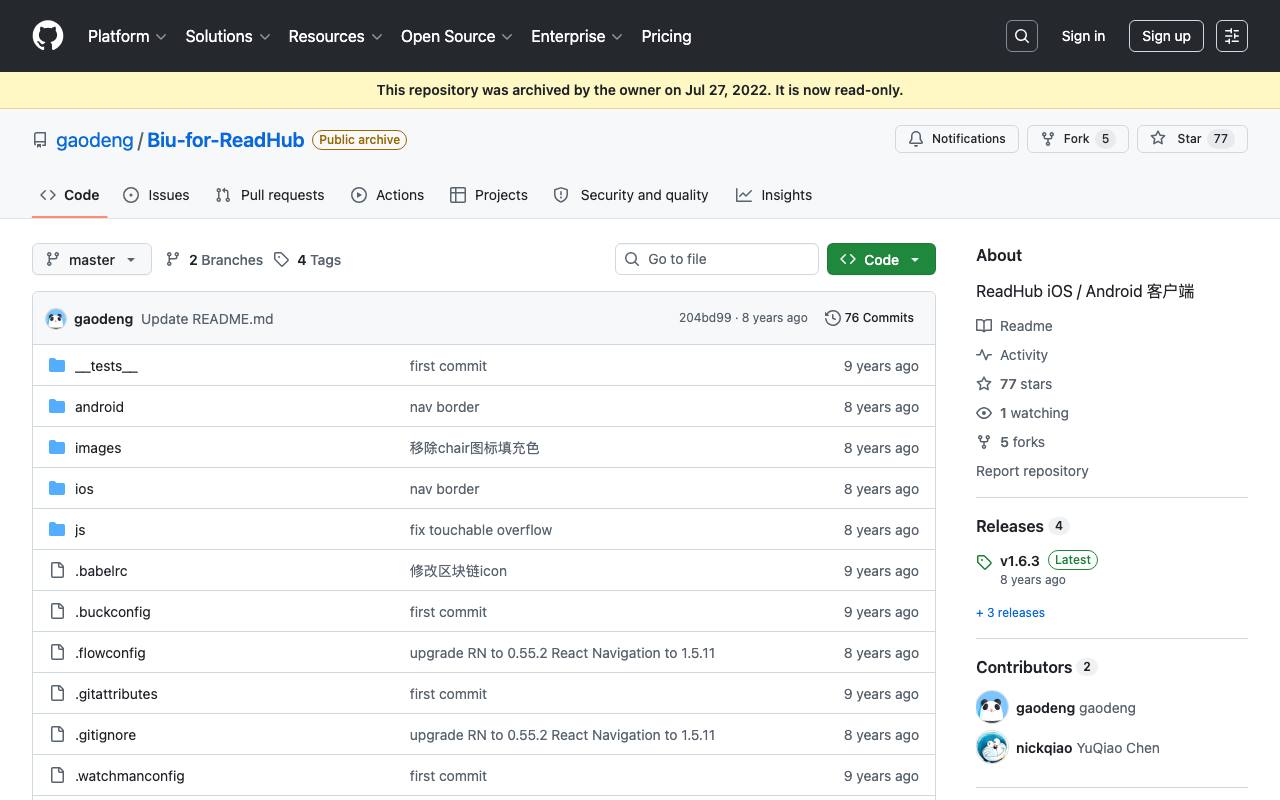Open the 76 Commits link
The image size is (1280, 800).
coord(869,318)
